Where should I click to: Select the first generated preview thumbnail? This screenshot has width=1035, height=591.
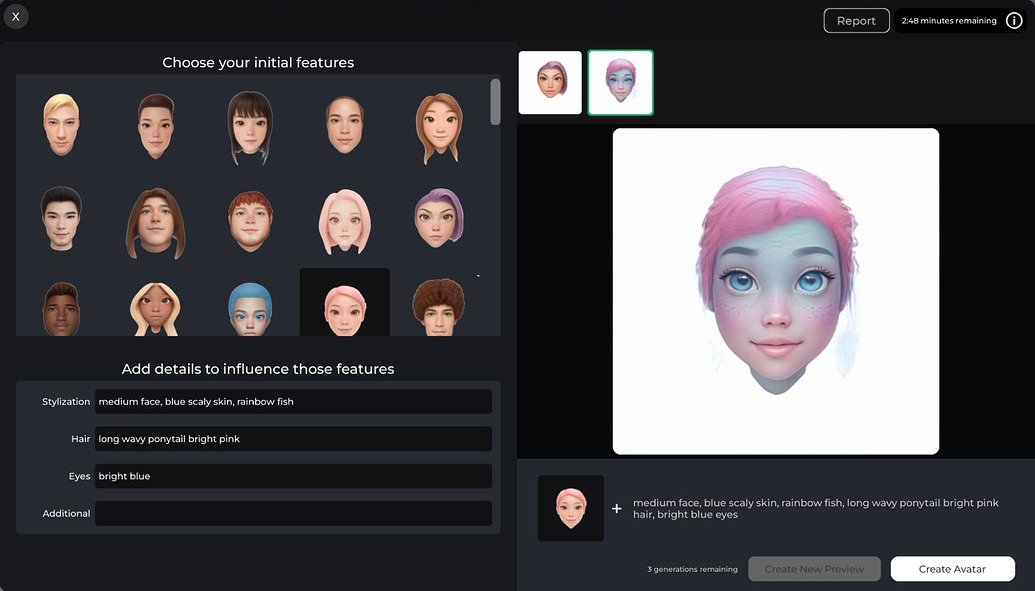pos(550,82)
